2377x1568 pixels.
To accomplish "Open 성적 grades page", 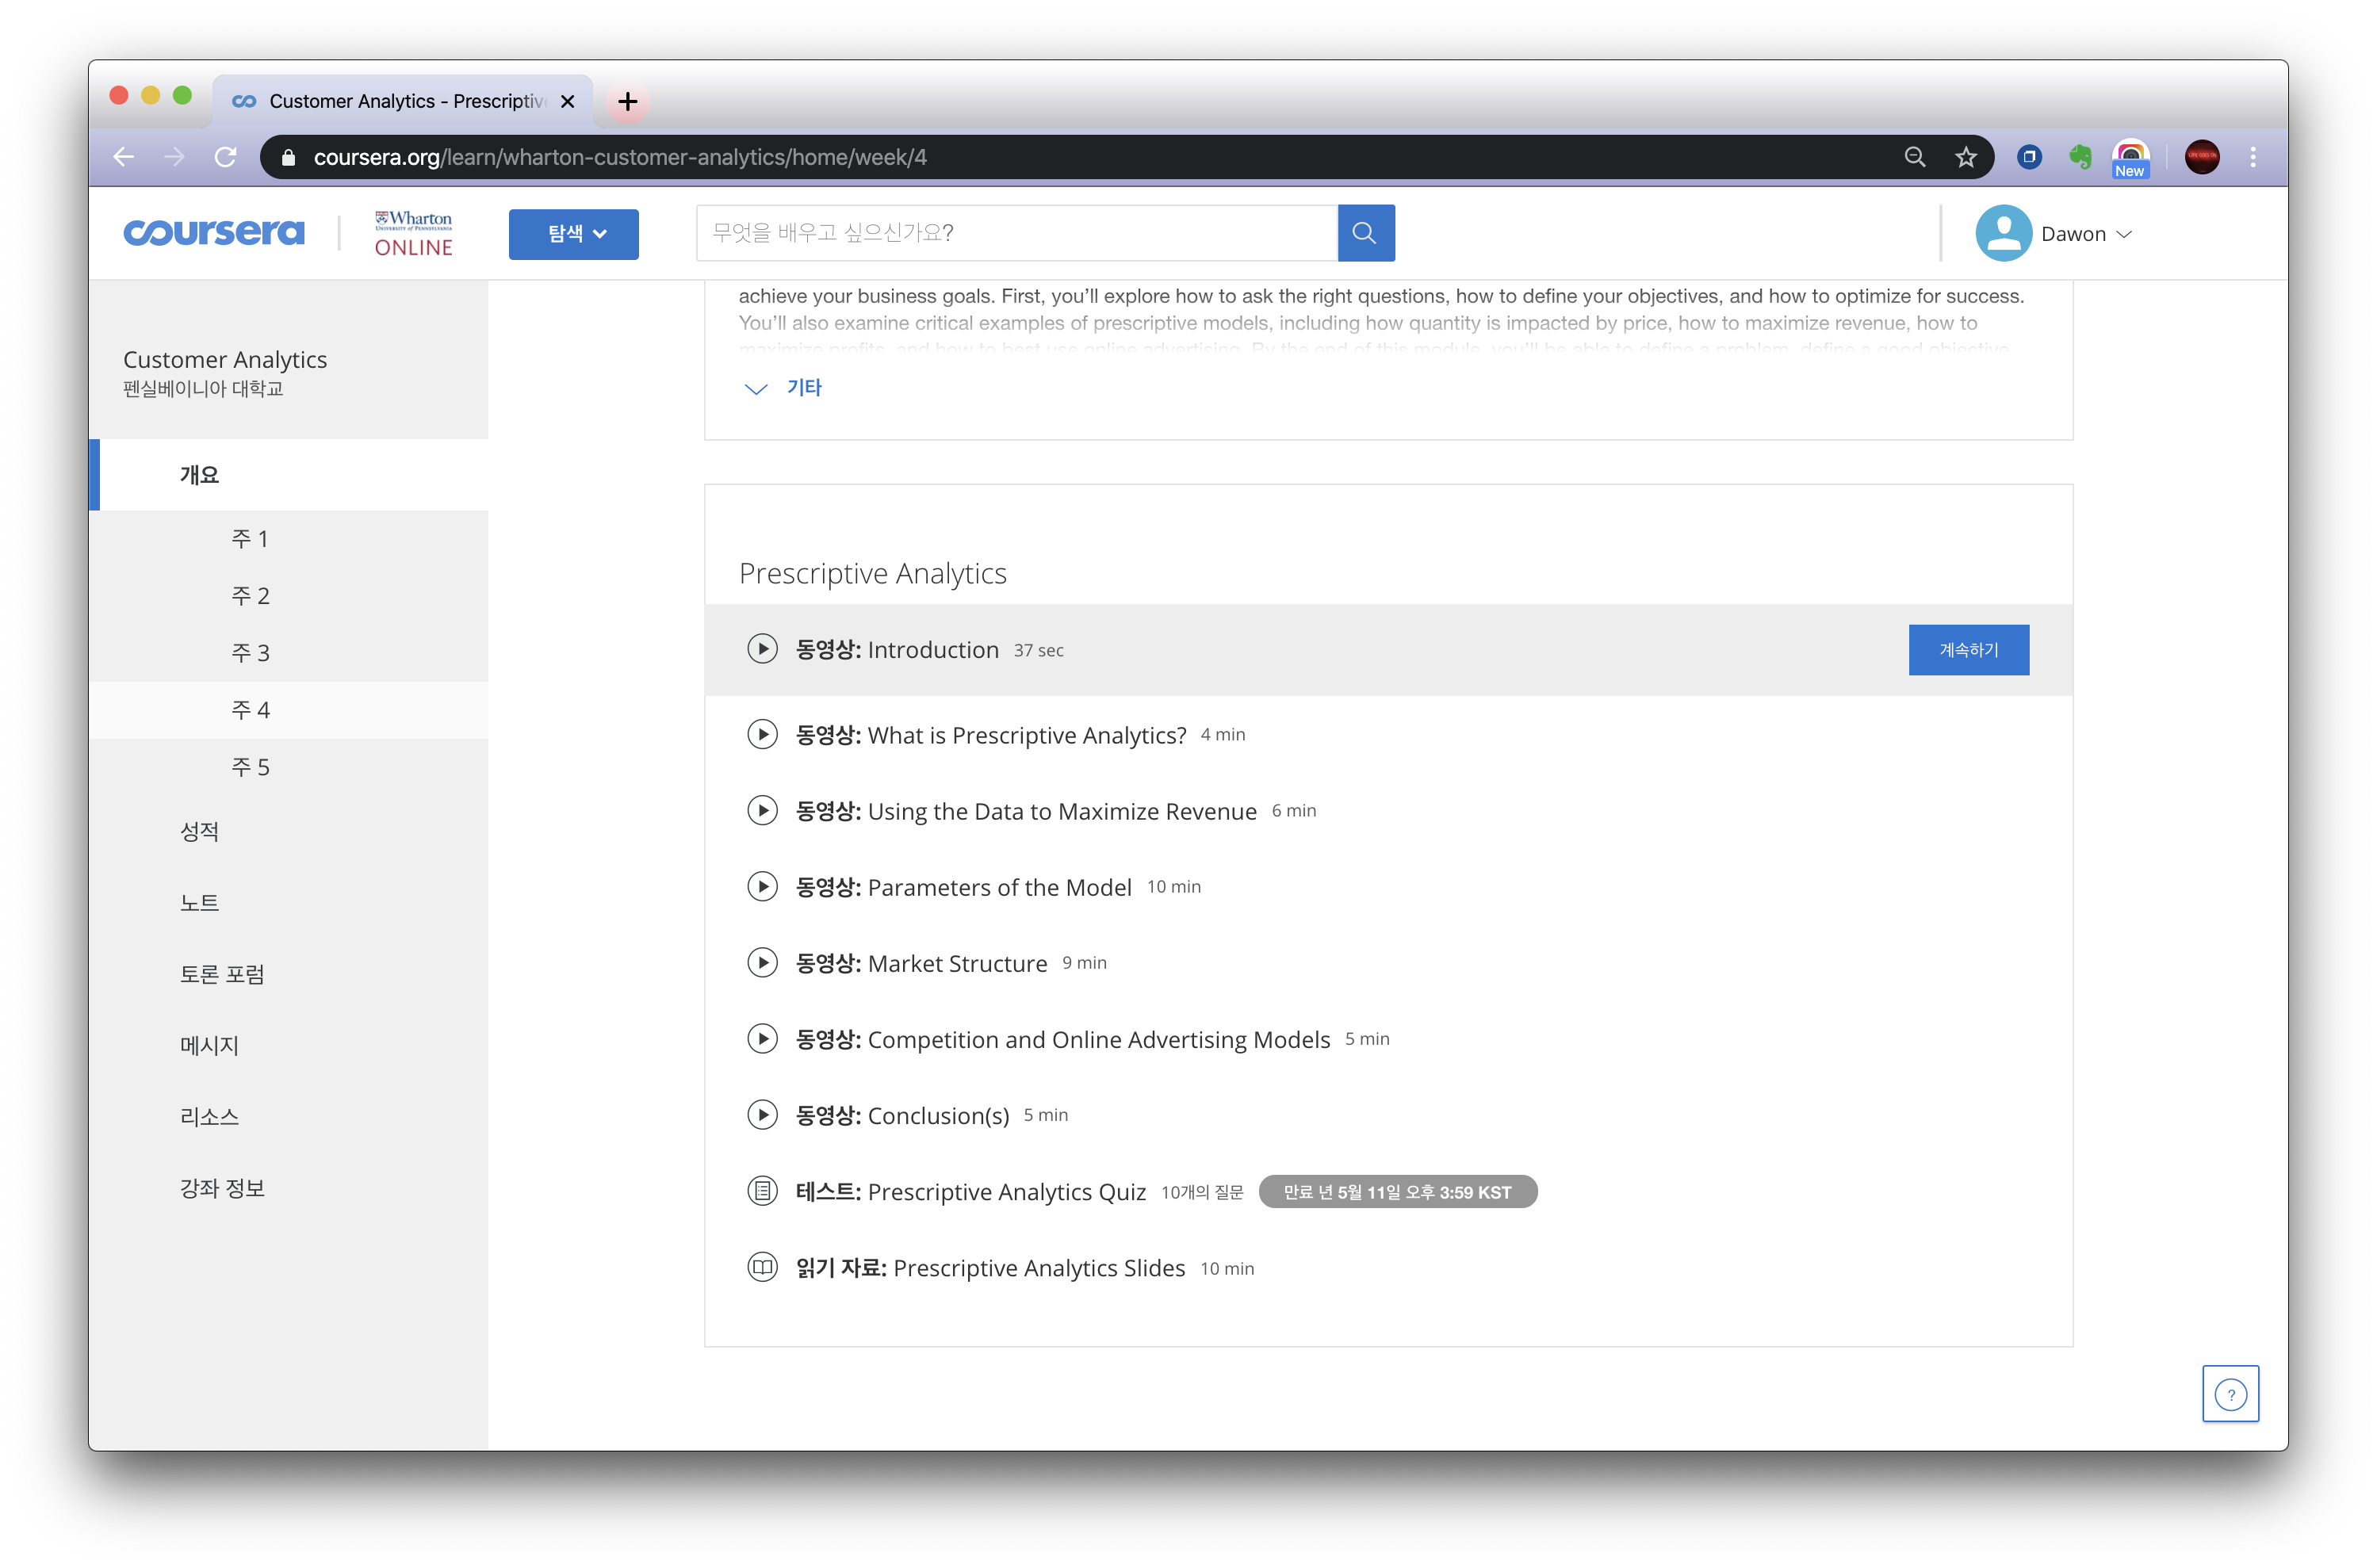I will tap(199, 831).
